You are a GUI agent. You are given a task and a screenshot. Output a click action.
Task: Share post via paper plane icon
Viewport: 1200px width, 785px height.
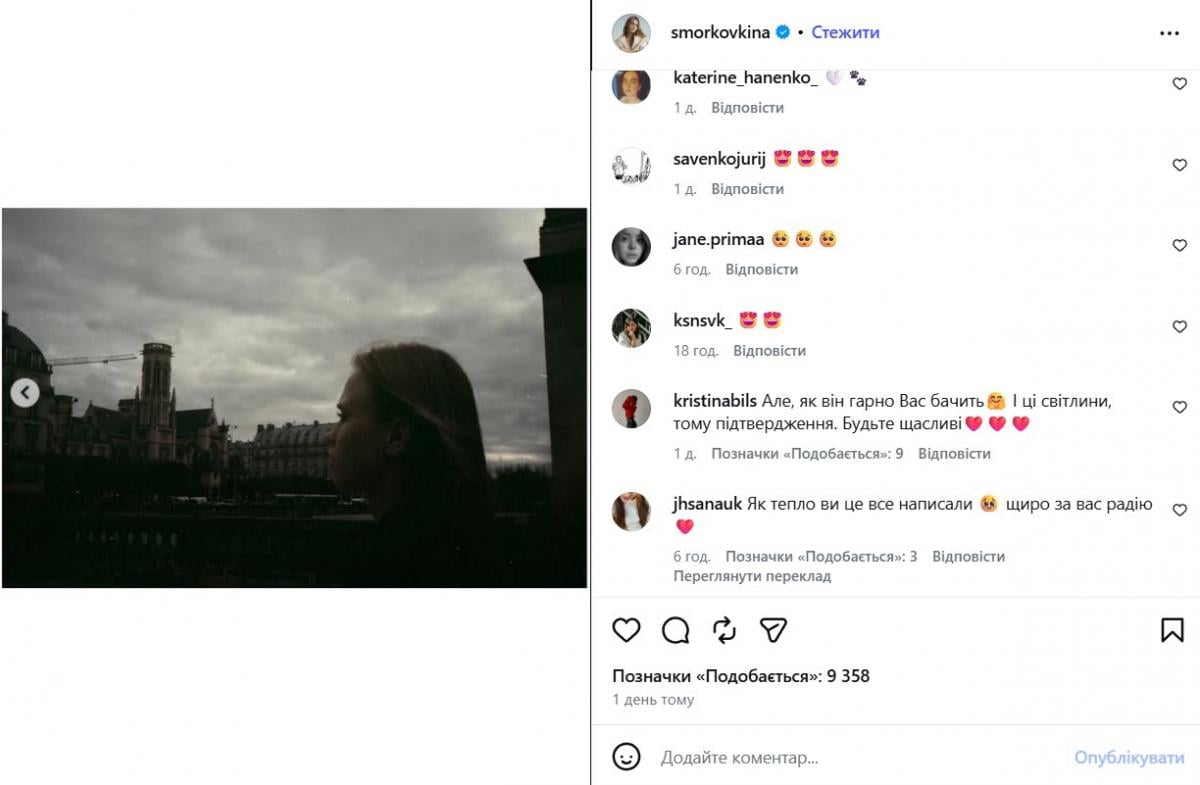click(773, 630)
